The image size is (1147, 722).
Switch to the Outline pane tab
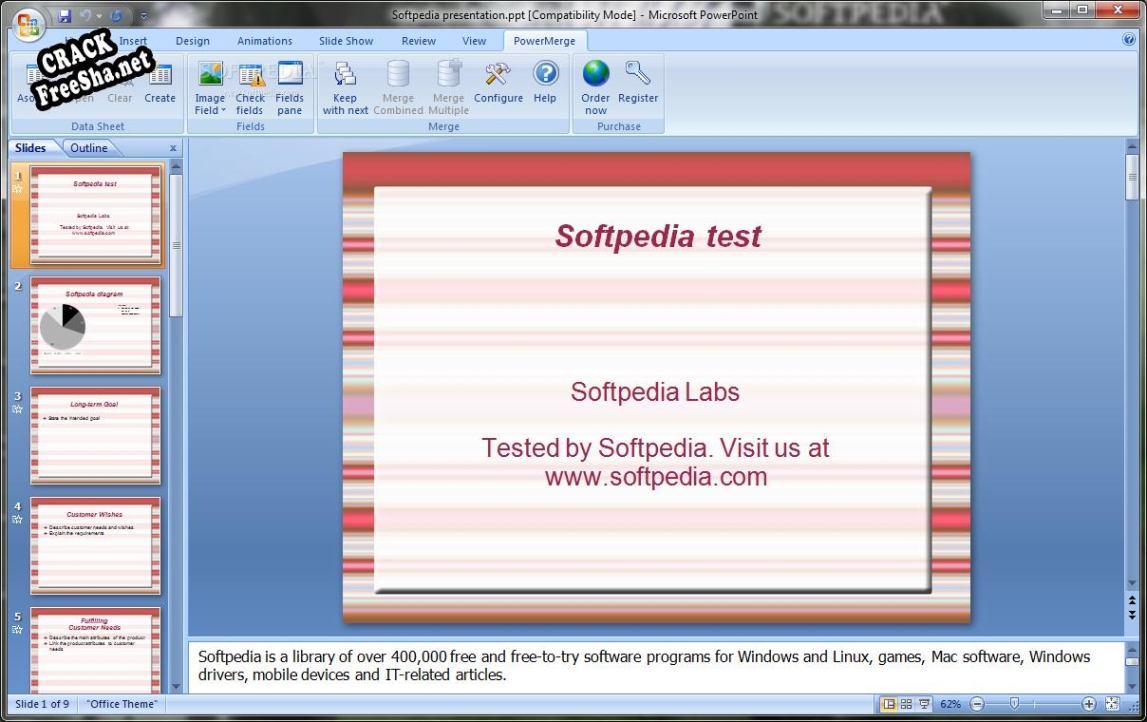(89, 148)
